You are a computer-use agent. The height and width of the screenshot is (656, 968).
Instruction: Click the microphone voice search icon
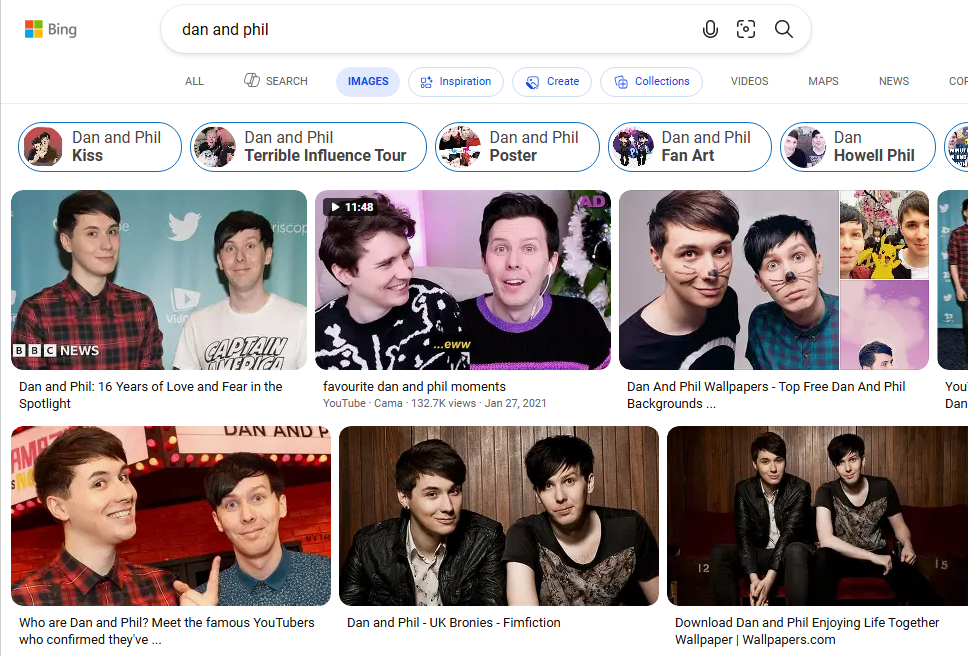click(x=710, y=29)
